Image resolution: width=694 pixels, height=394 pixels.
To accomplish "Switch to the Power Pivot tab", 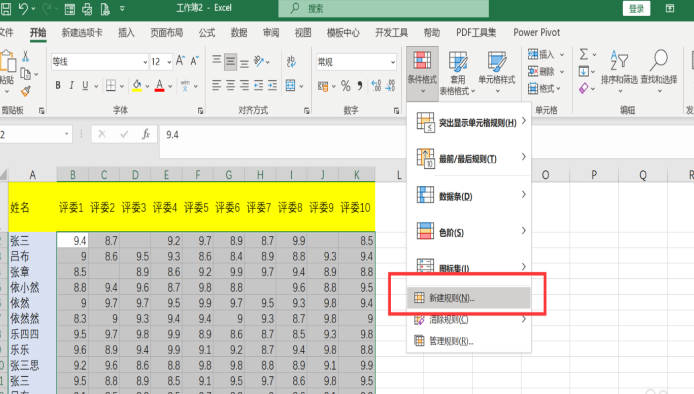I will (x=536, y=32).
